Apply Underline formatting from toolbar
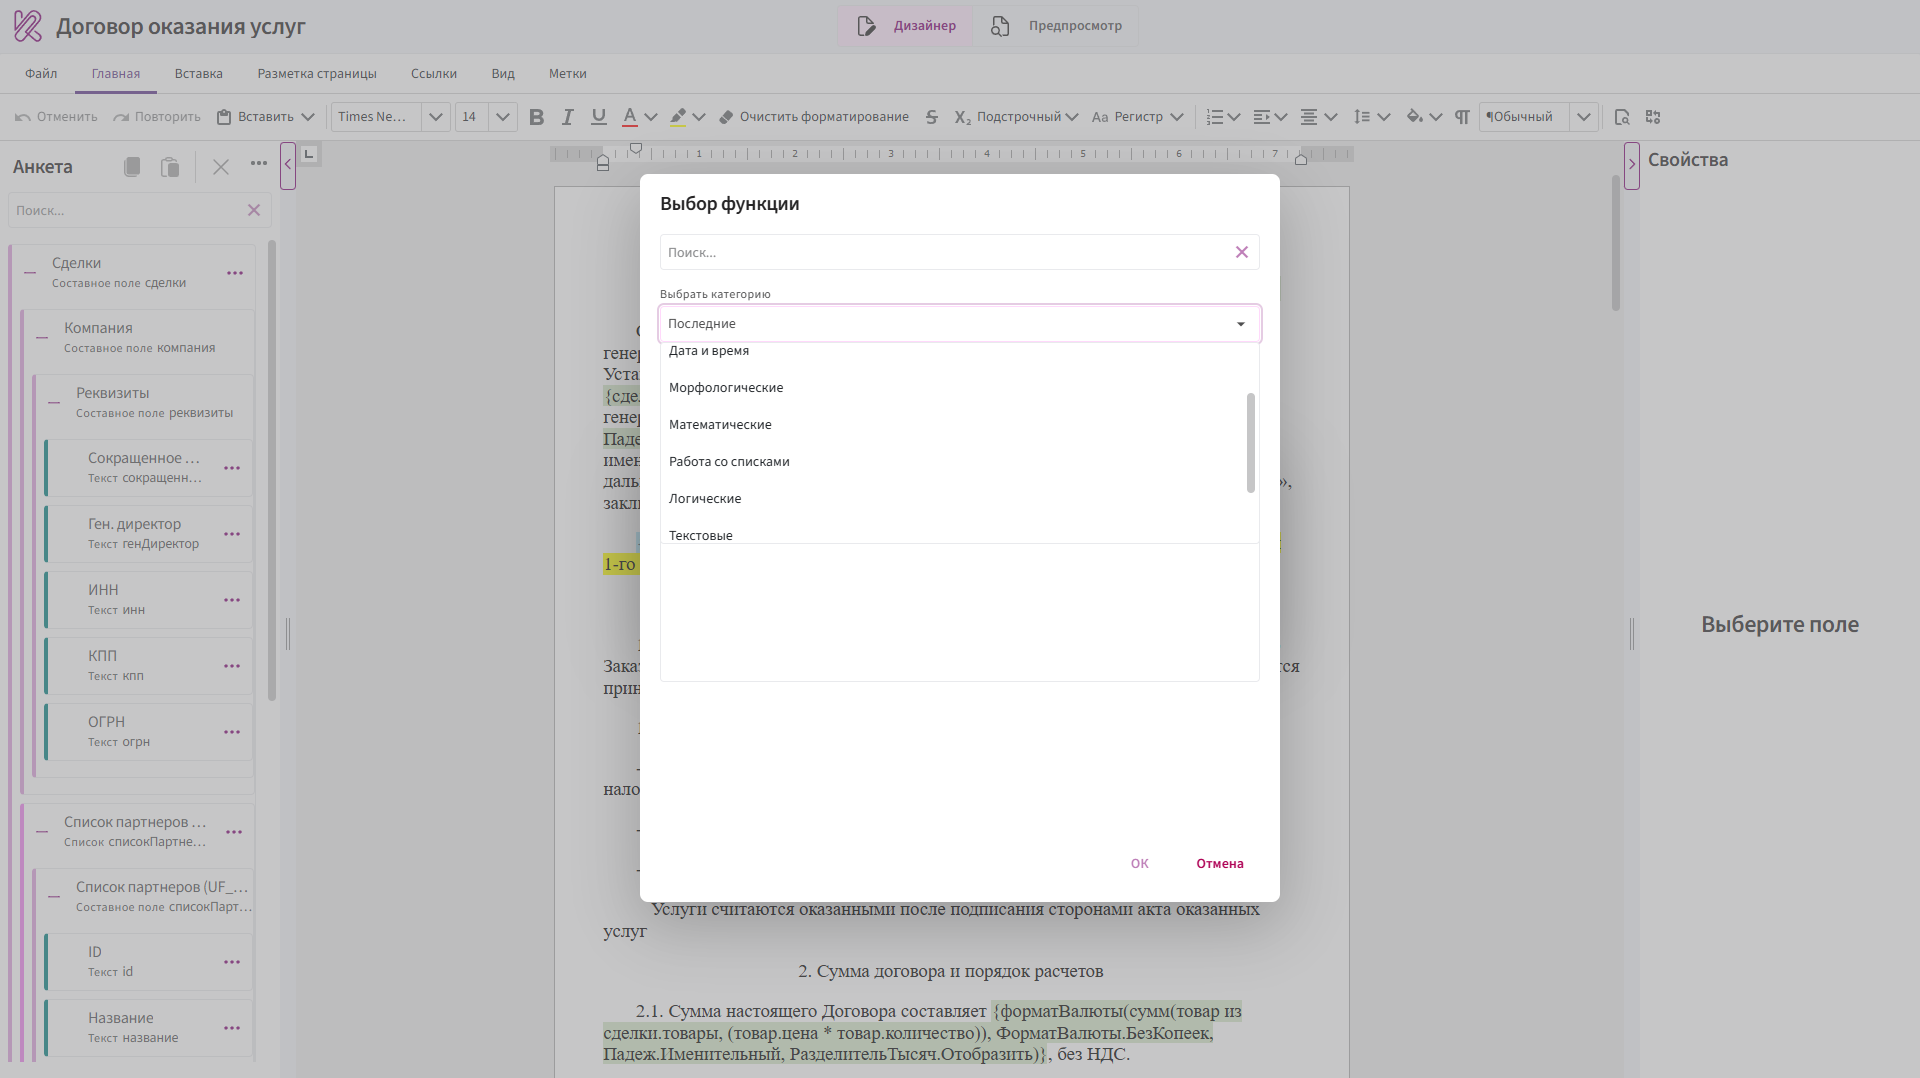Image resolution: width=1920 pixels, height=1078 pixels. click(598, 117)
